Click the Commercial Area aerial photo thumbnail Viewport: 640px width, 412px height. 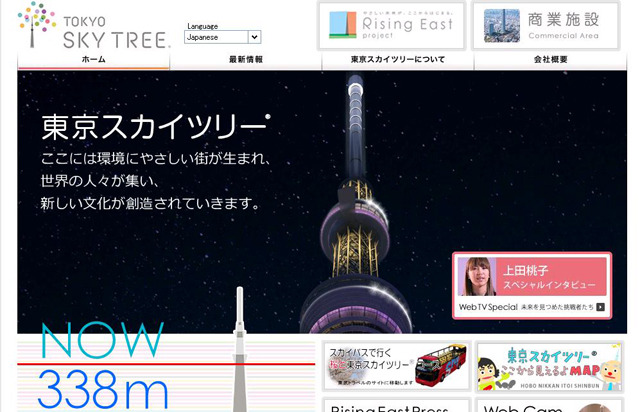click(502, 26)
